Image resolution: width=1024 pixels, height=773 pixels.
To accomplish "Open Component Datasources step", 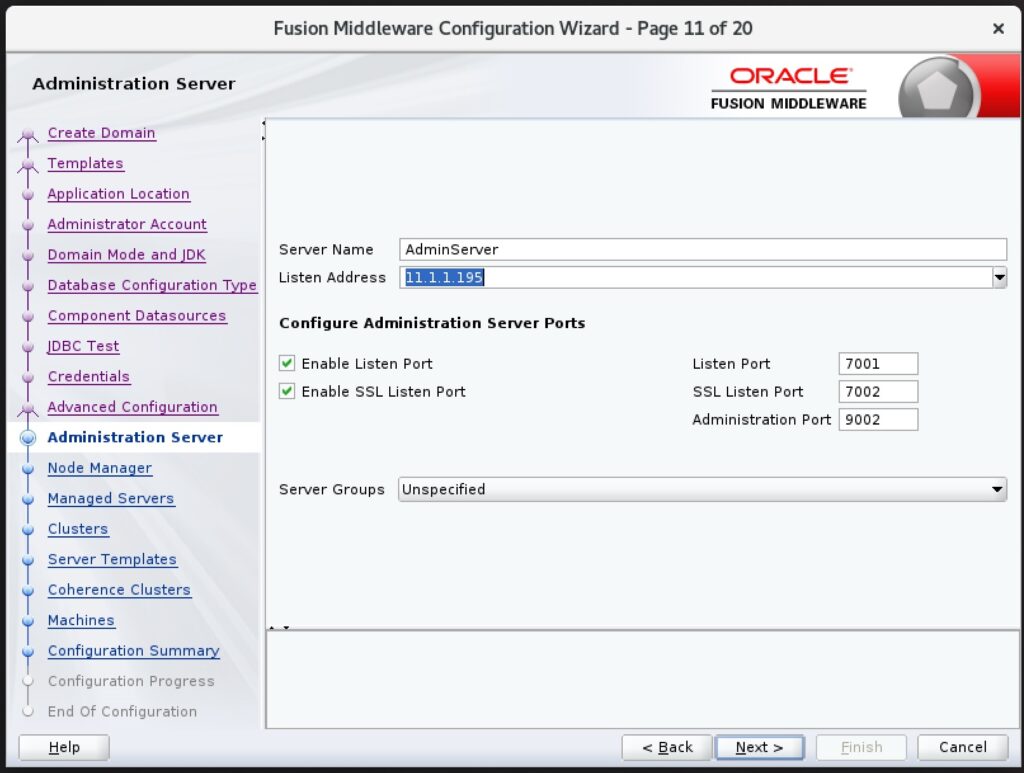I will tap(136, 315).
